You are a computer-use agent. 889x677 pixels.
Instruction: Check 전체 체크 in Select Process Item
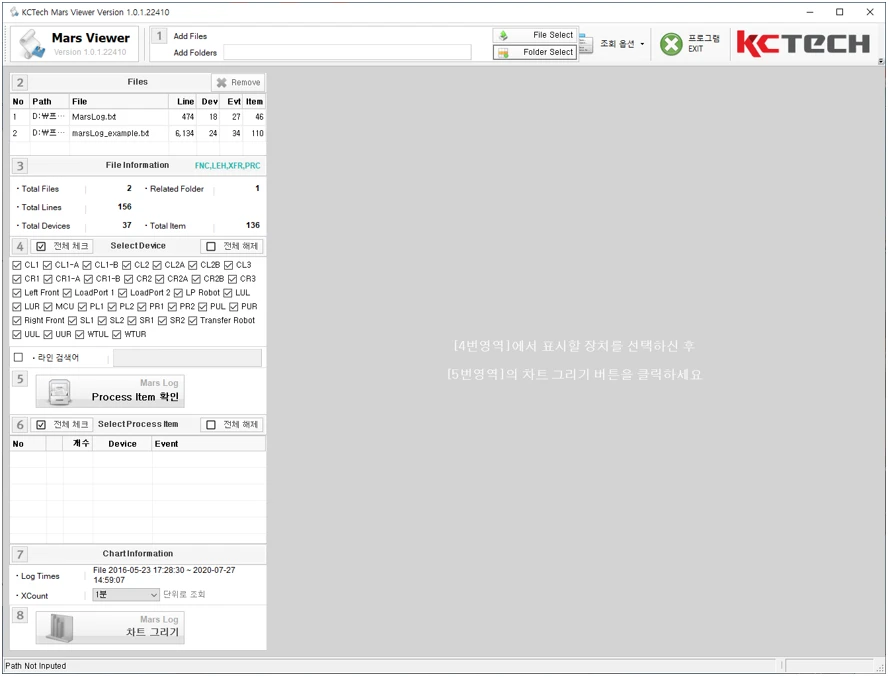pyautogui.click(x=41, y=425)
